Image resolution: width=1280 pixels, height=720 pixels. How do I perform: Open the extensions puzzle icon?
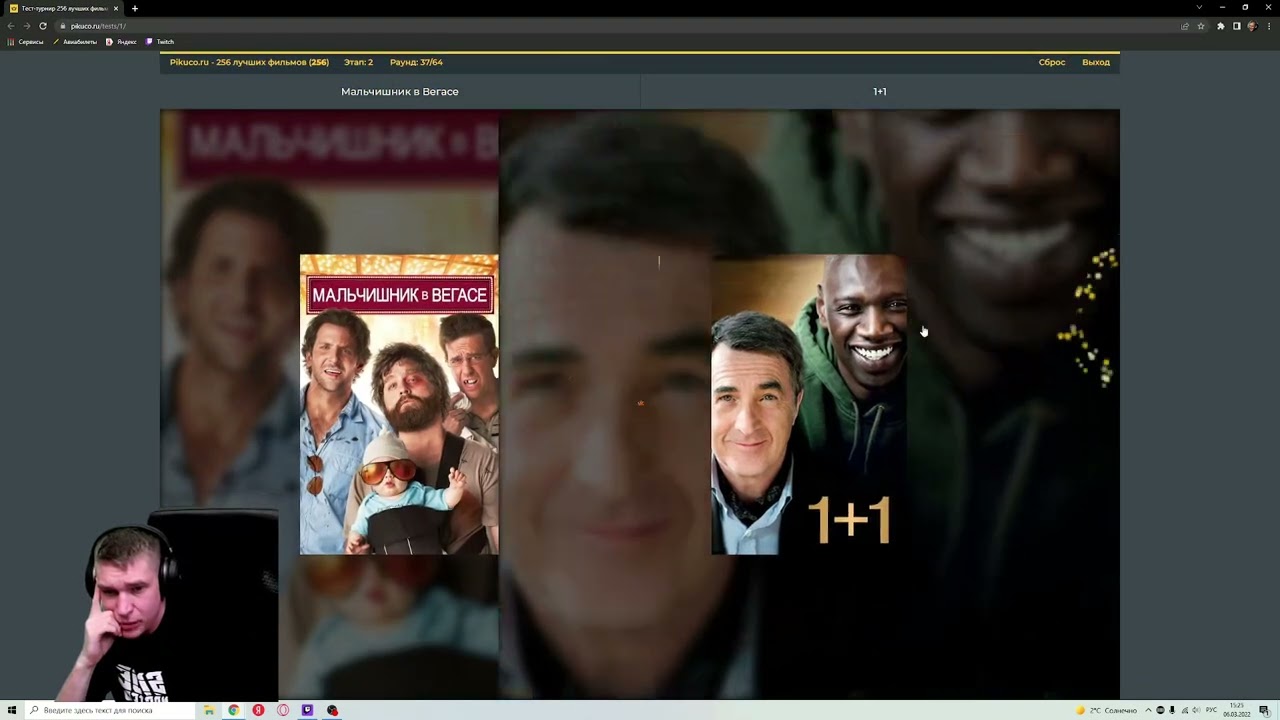[1221, 26]
